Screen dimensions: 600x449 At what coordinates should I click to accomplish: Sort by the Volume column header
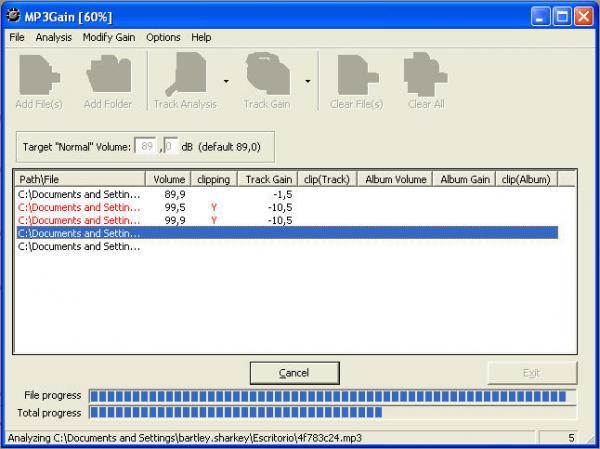(x=168, y=179)
